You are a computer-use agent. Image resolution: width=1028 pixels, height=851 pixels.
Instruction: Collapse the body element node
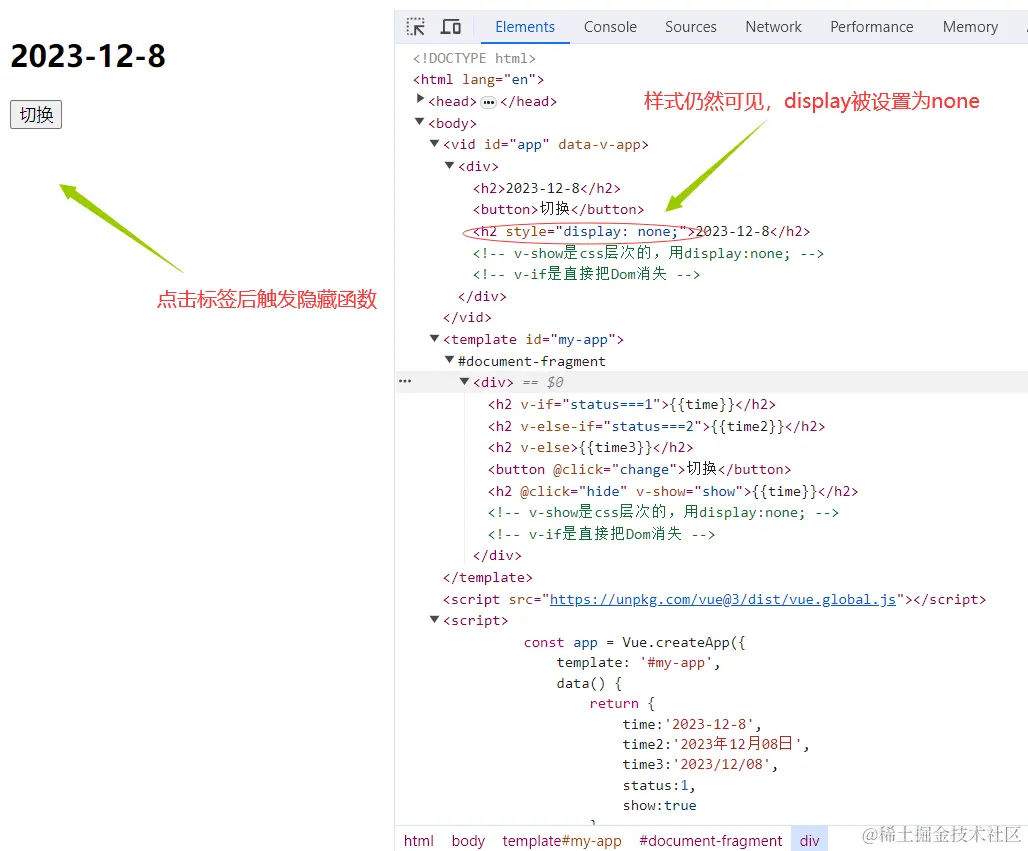(x=420, y=121)
